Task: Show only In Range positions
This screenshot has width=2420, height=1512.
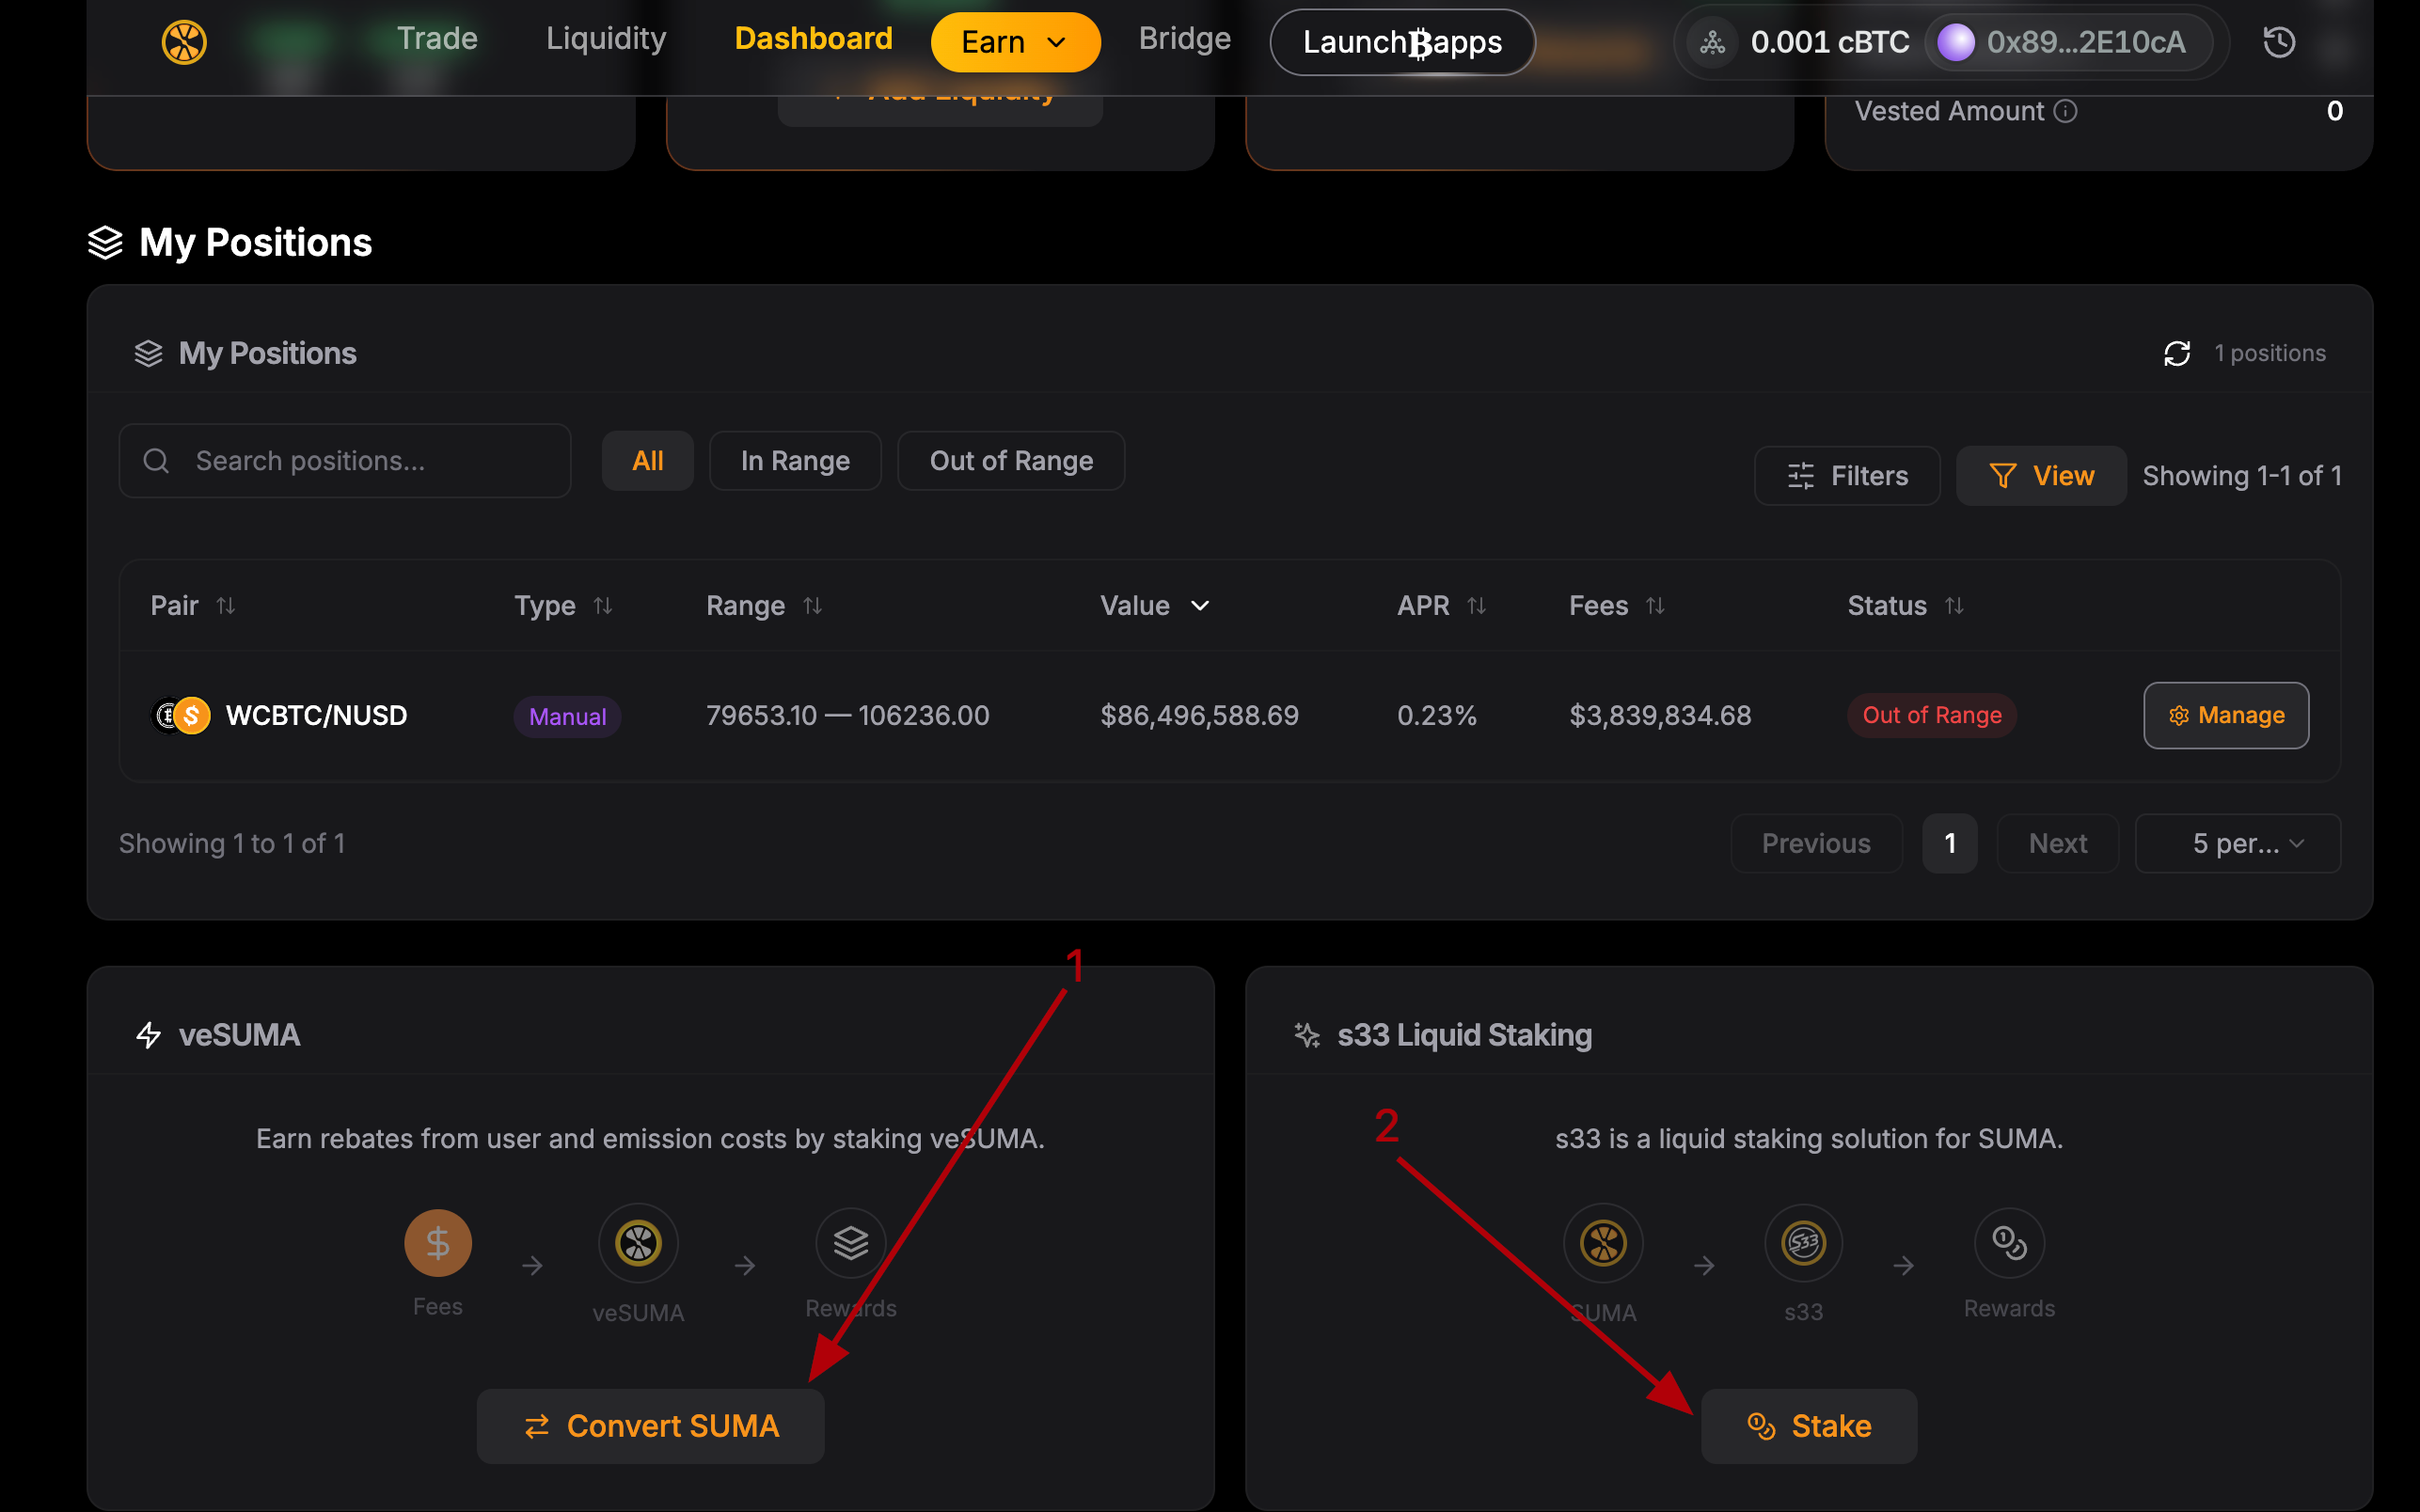Action: [795, 461]
